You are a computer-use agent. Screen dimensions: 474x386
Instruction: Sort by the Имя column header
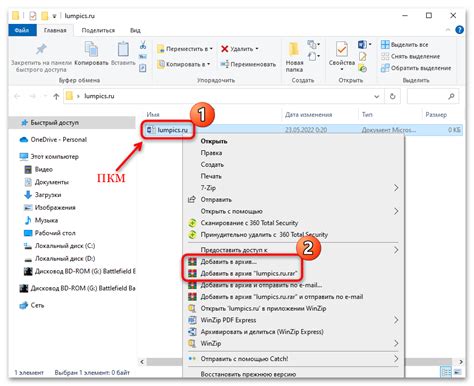click(x=153, y=114)
